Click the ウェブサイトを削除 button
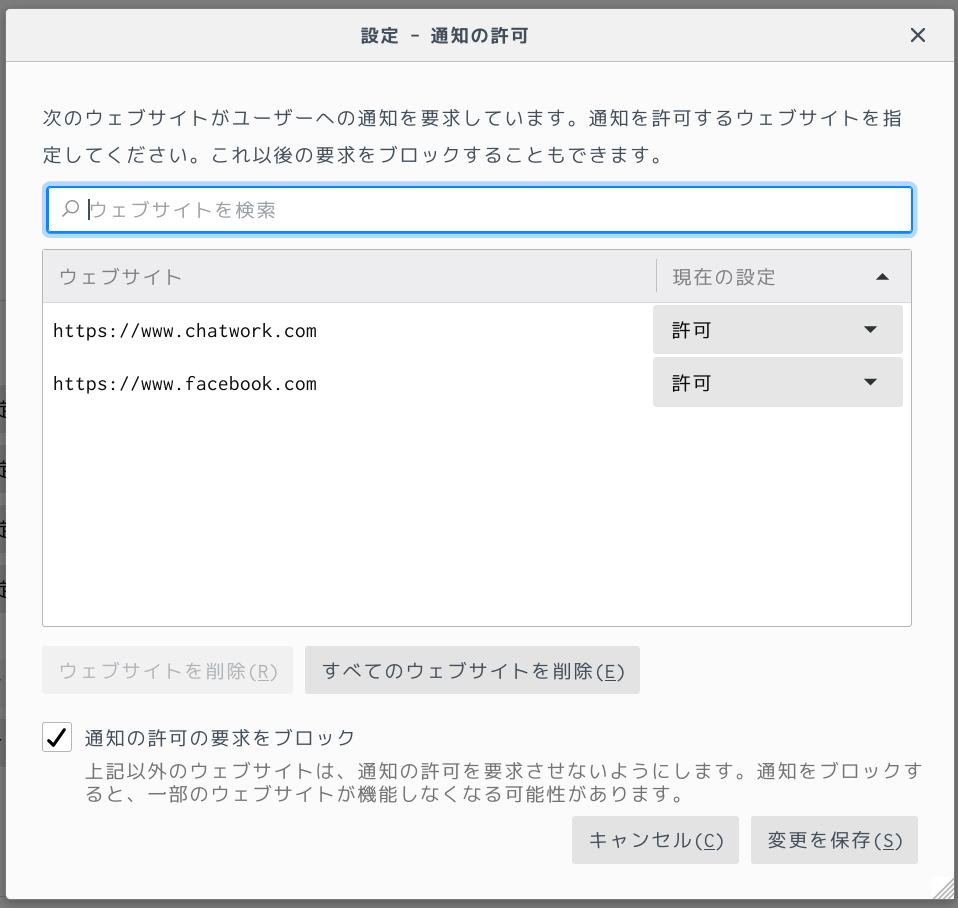 [167, 670]
